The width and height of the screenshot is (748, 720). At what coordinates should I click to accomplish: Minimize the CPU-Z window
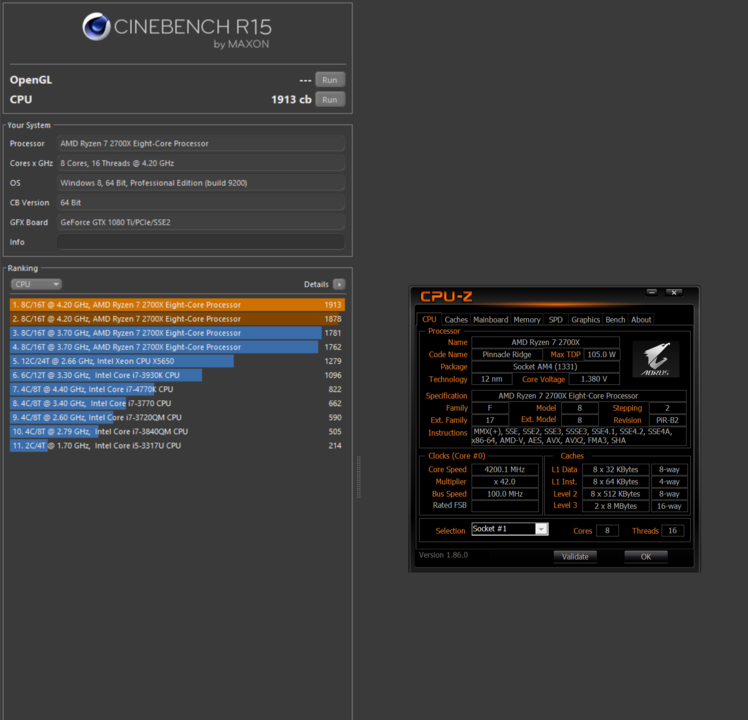(652, 292)
